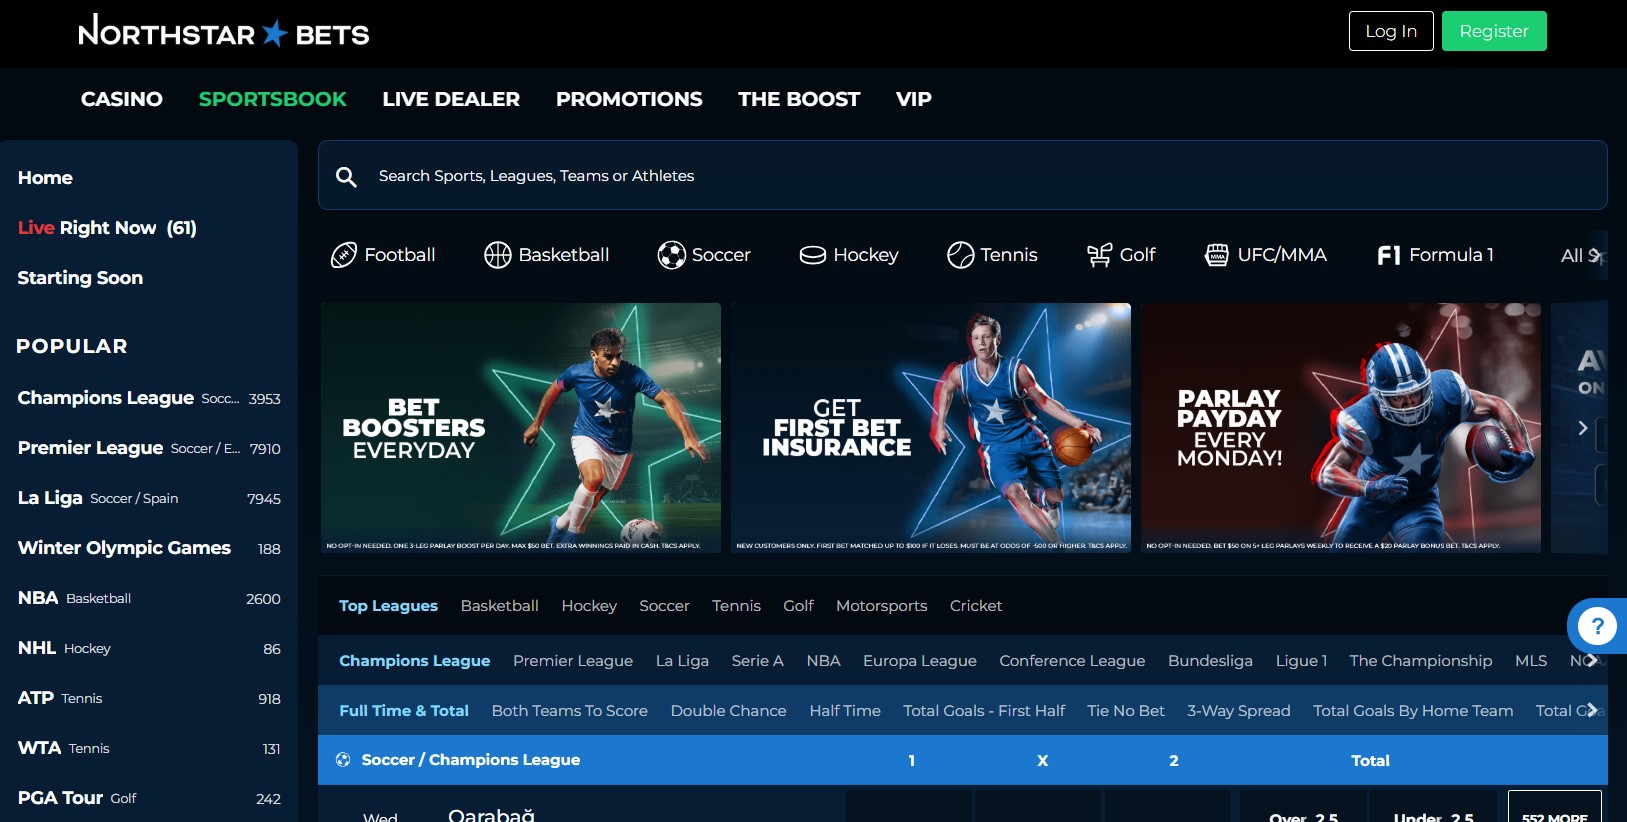Open La Liga Soccer / Spain

click(149, 498)
